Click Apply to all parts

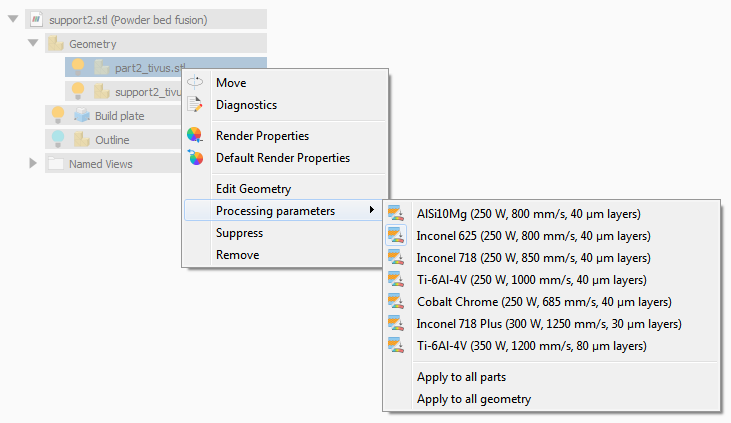point(461,377)
